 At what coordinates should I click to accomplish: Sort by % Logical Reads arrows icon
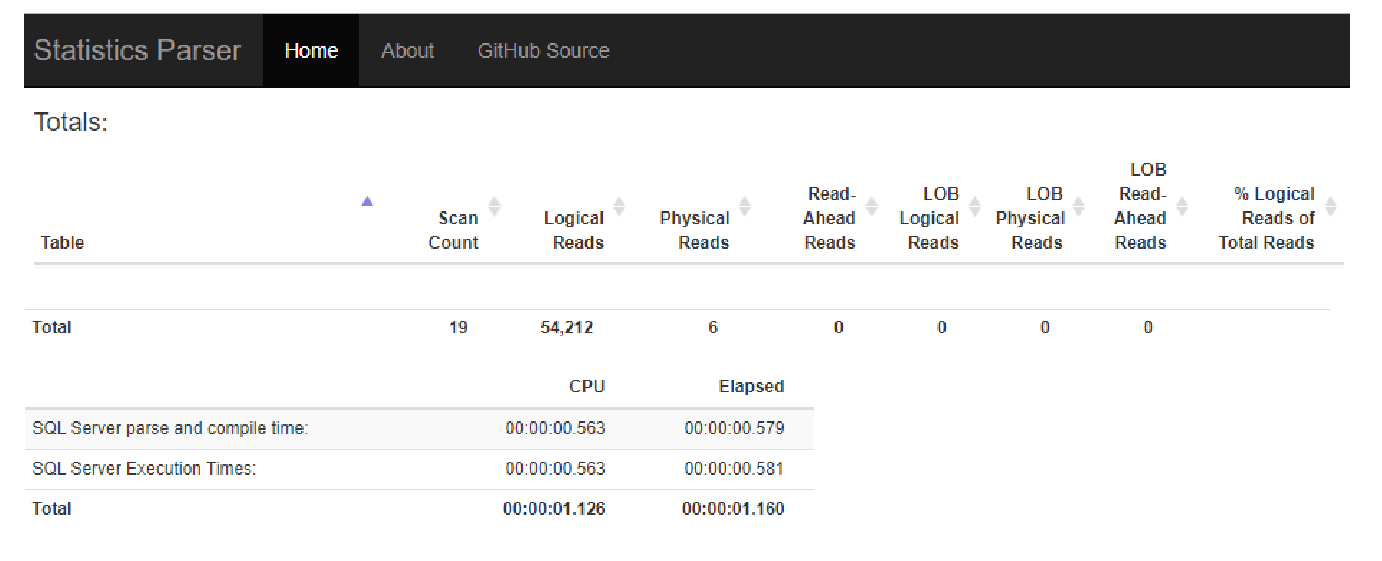(x=1330, y=206)
